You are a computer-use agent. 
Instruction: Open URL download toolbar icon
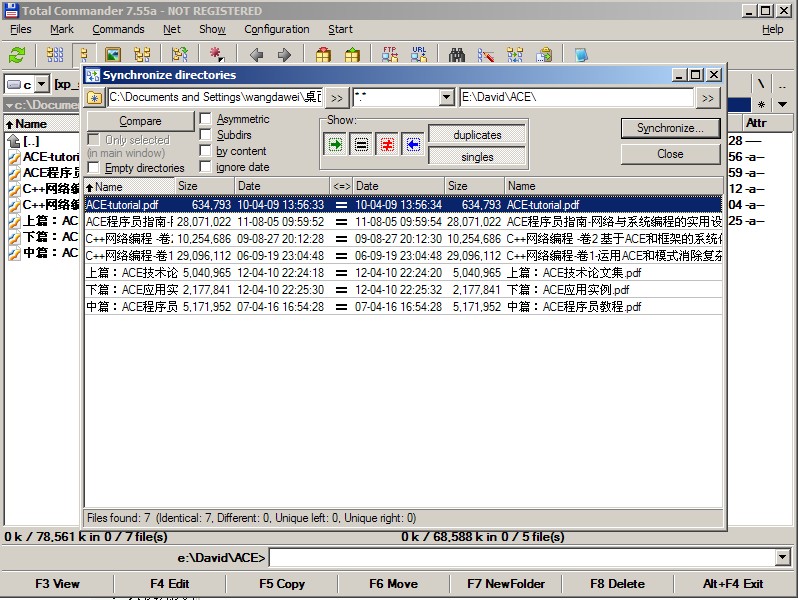pos(419,55)
